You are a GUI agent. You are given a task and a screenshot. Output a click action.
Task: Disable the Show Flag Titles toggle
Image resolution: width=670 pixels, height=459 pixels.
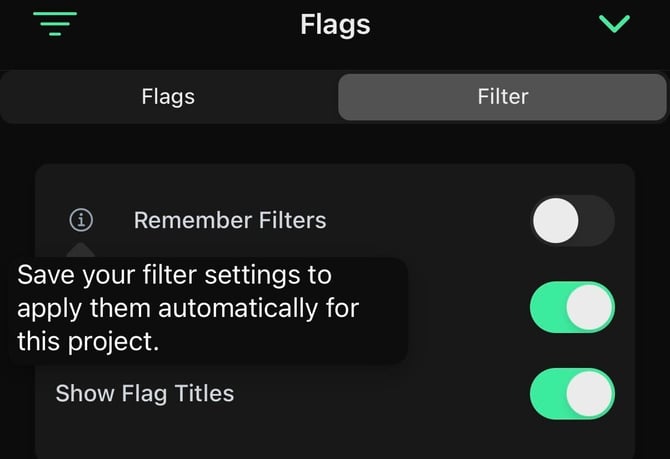[572, 394]
